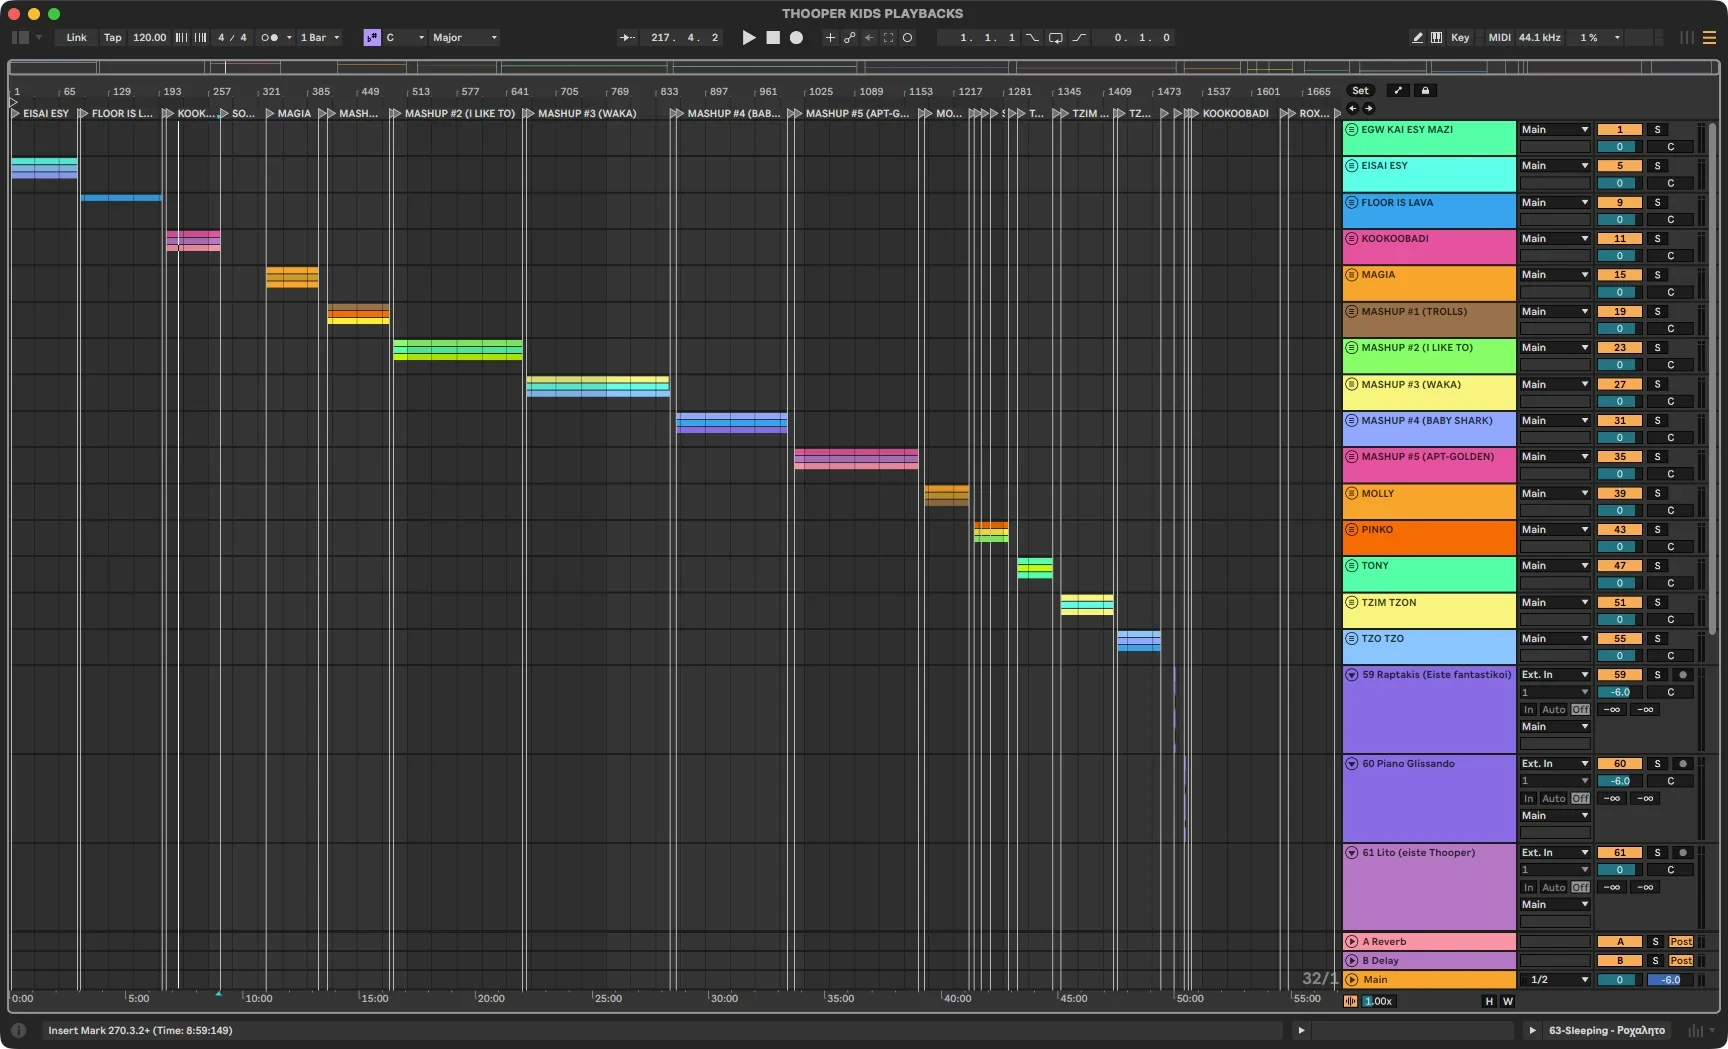Image resolution: width=1728 pixels, height=1049 pixels.
Task: Click the Re-enable Automation back arrow
Action: pos(868,38)
